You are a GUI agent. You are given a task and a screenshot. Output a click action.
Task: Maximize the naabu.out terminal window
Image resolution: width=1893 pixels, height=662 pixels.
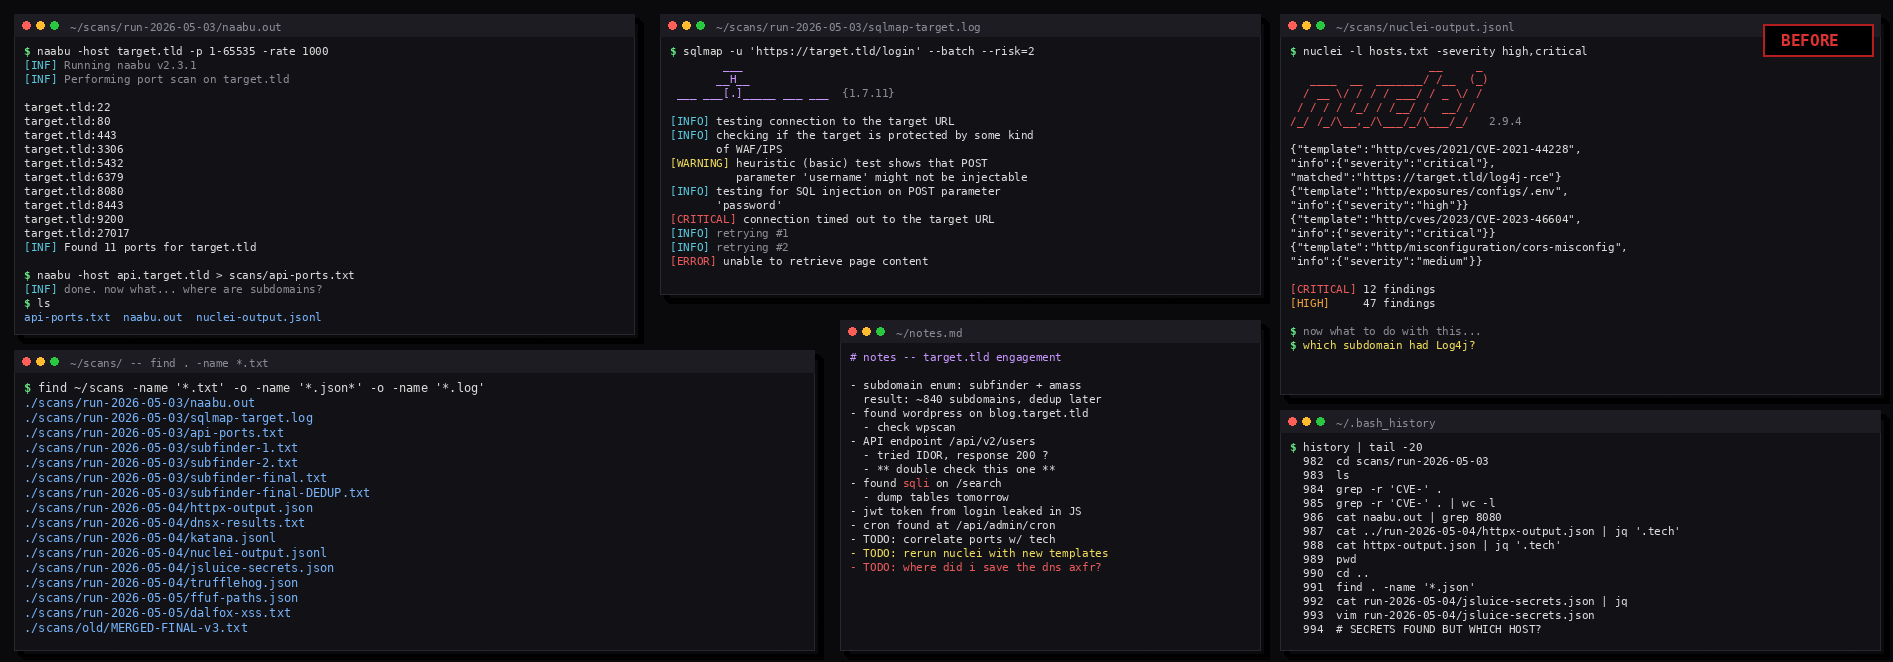pyautogui.click(x=55, y=26)
